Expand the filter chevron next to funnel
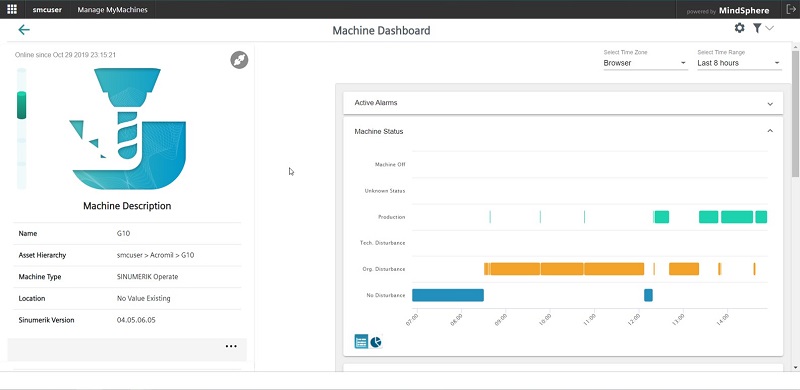 tap(769, 28)
